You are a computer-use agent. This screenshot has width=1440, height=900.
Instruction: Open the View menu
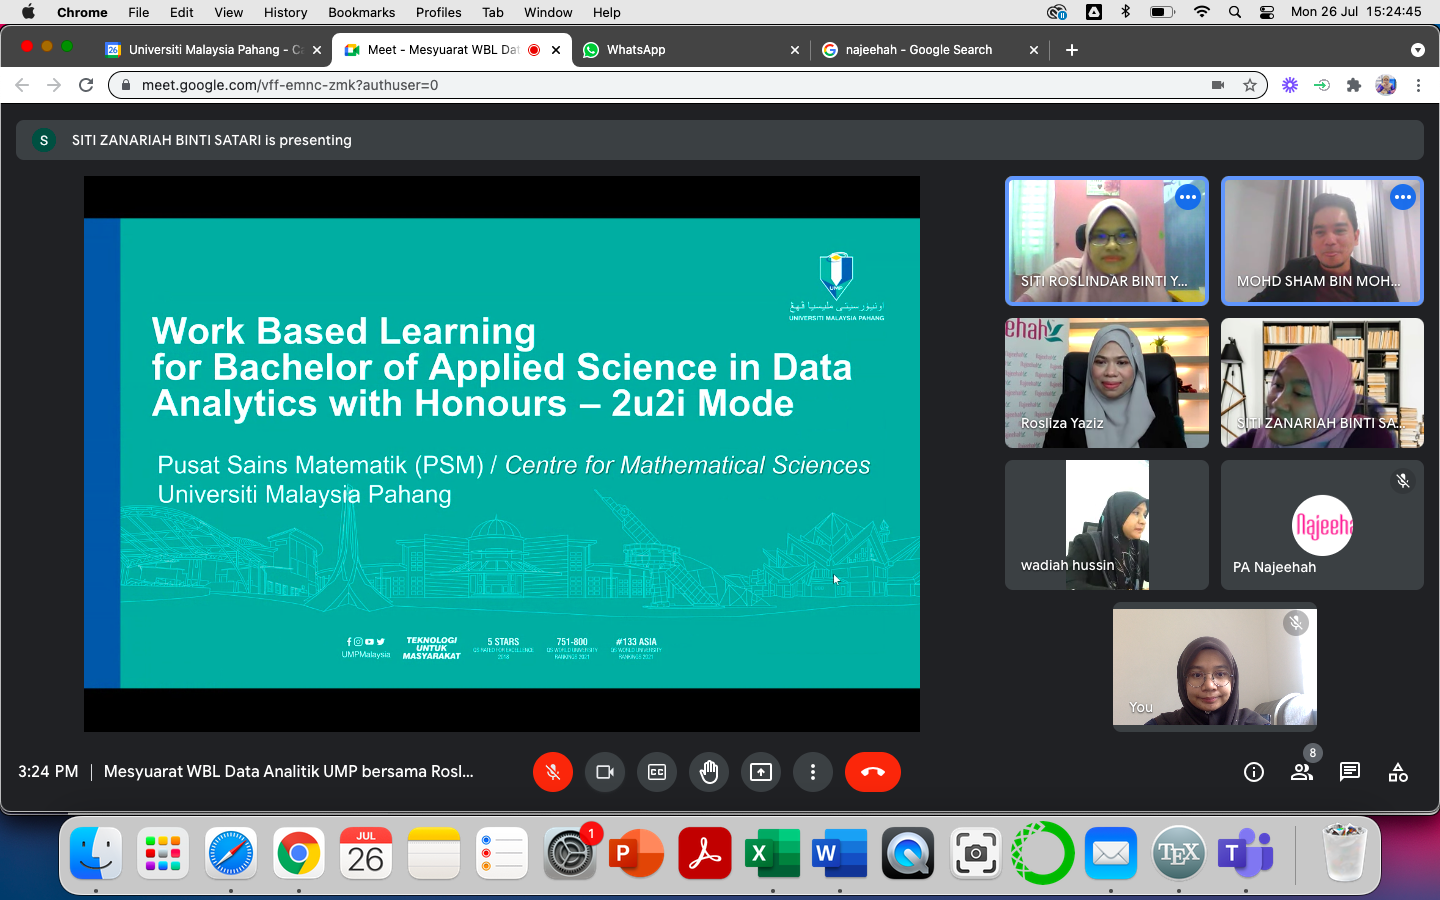pyautogui.click(x=229, y=12)
